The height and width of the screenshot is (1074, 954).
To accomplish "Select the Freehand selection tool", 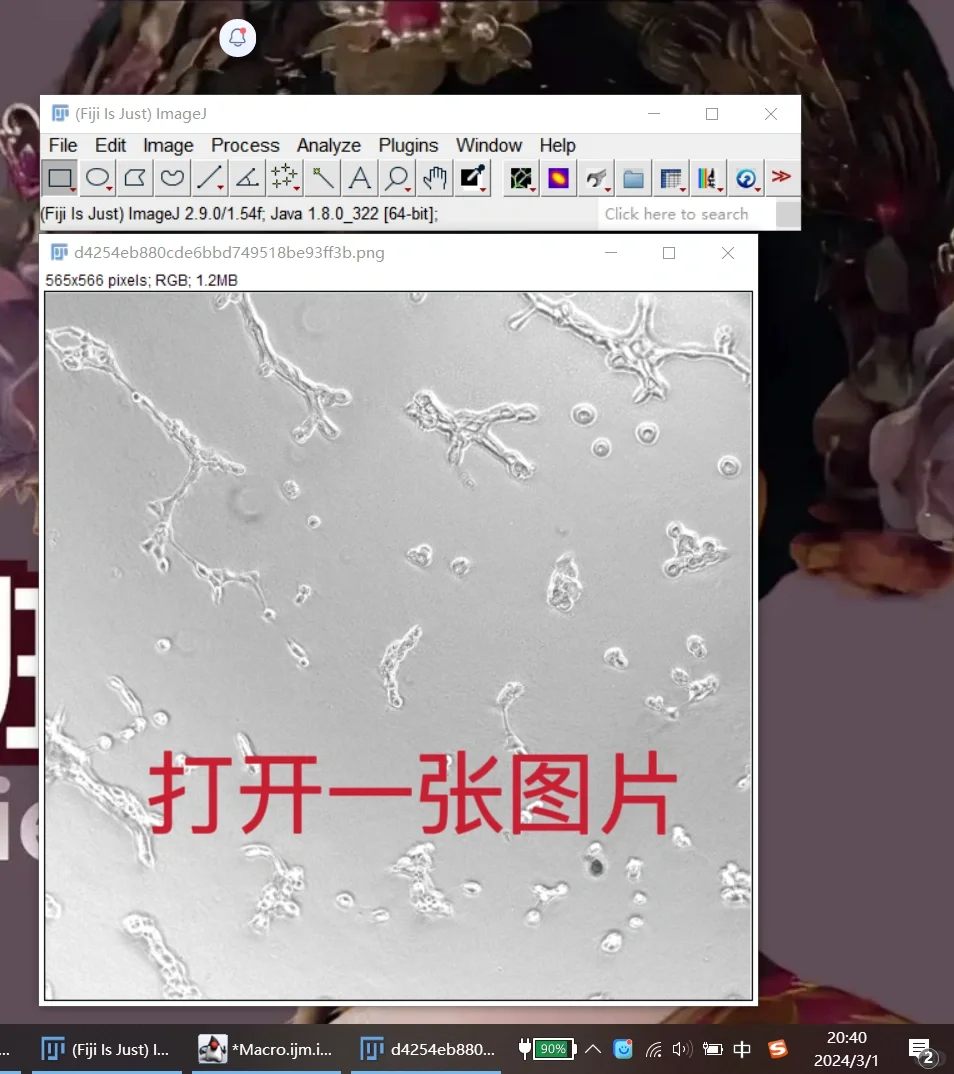I will tap(171, 177).
